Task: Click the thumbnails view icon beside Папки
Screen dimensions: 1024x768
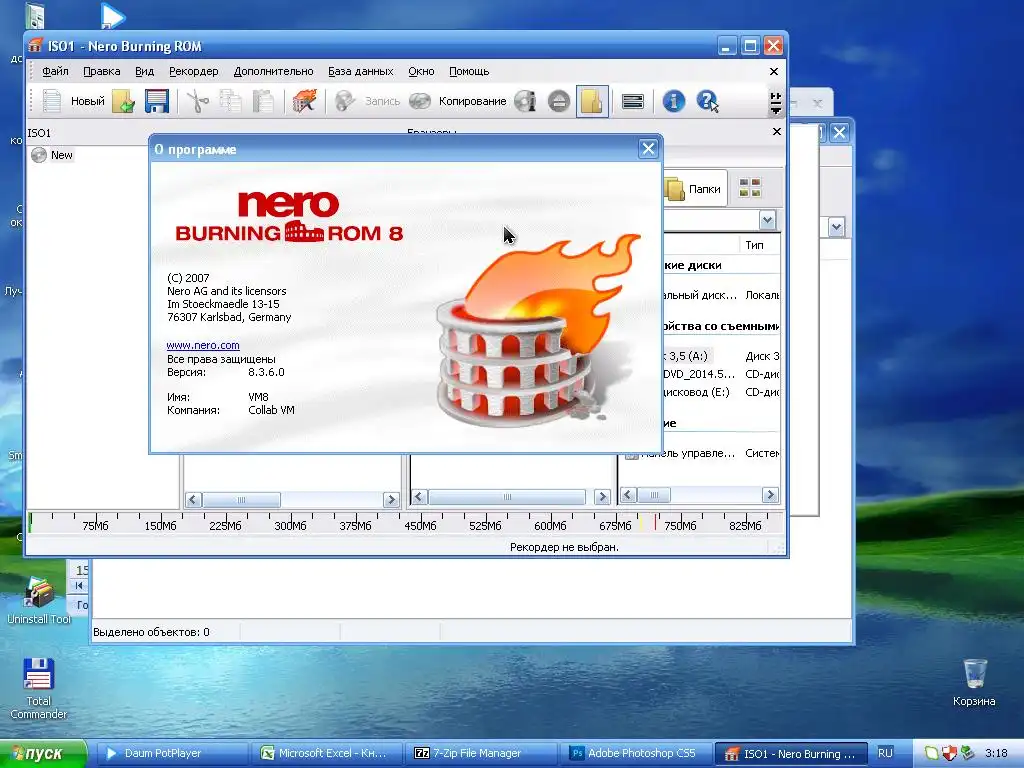Action: coord(750,188)
